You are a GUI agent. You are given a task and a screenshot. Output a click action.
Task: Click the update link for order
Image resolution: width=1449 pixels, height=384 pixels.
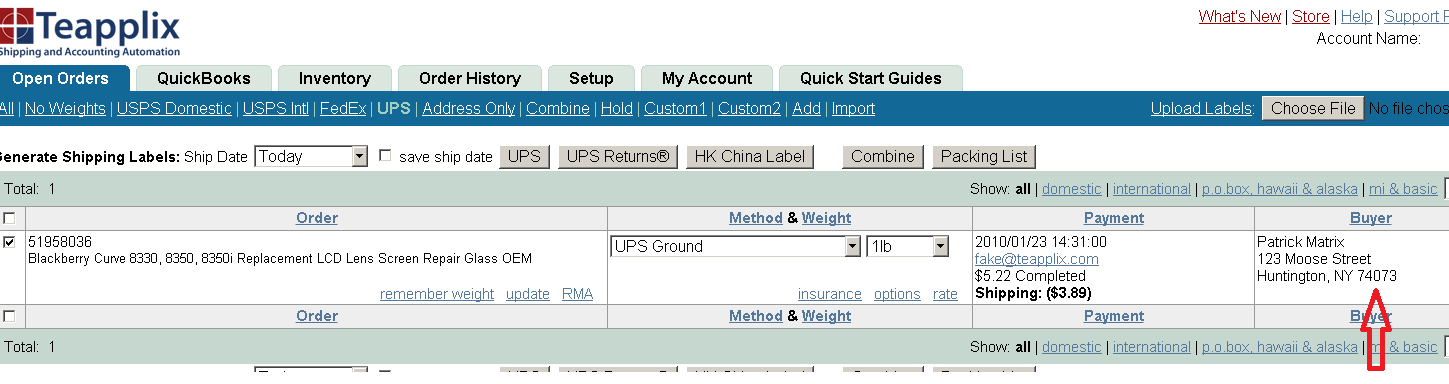528,294
